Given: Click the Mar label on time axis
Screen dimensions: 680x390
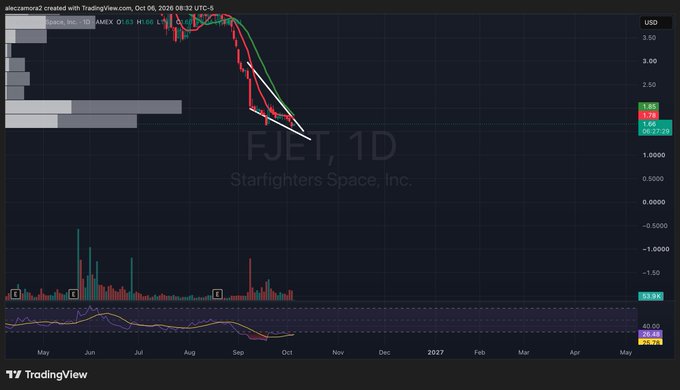Looking at the screenshot, I should [523, 352].
